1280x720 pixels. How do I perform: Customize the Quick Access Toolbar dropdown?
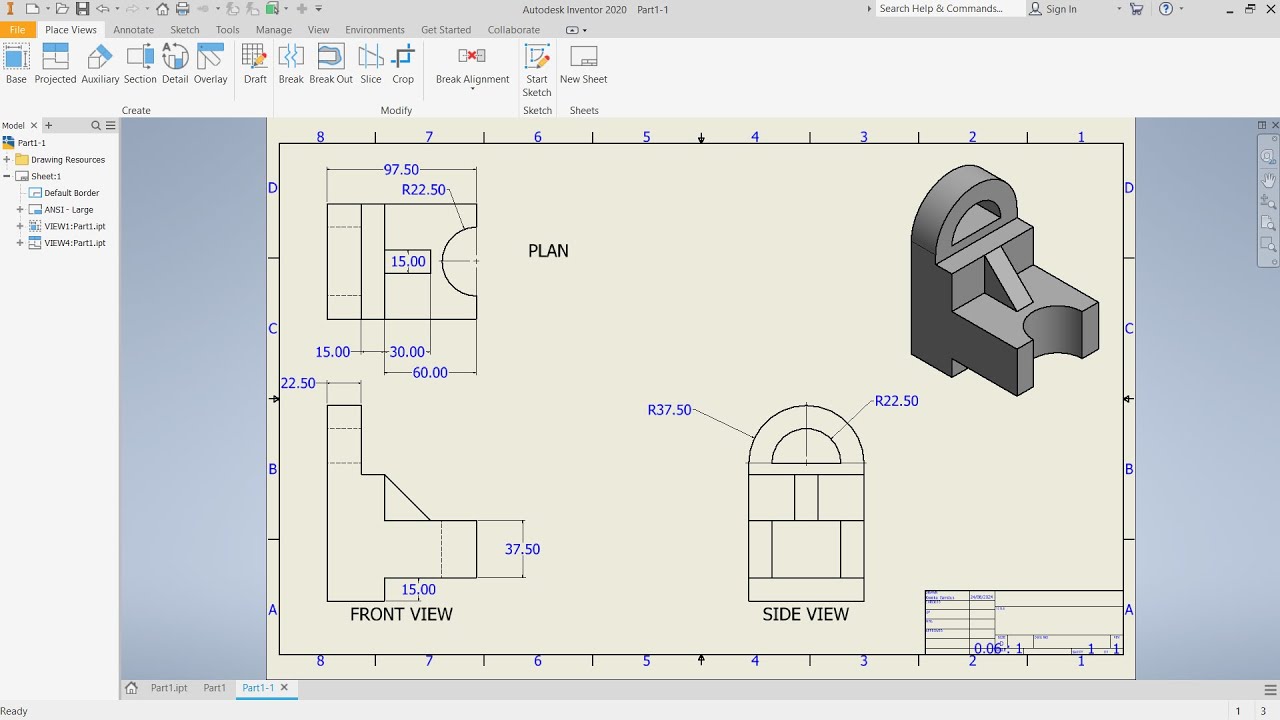click(318, 9)
